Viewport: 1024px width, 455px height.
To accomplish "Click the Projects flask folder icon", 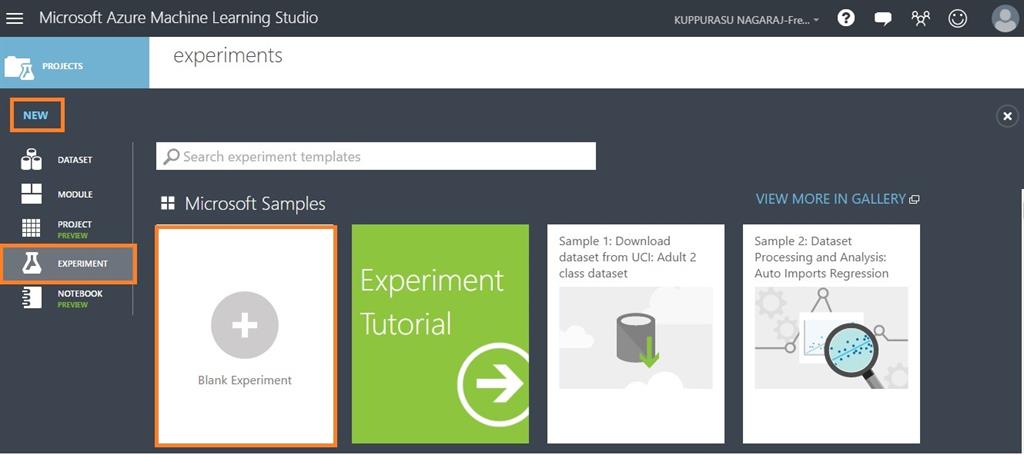I will [19, 67].
